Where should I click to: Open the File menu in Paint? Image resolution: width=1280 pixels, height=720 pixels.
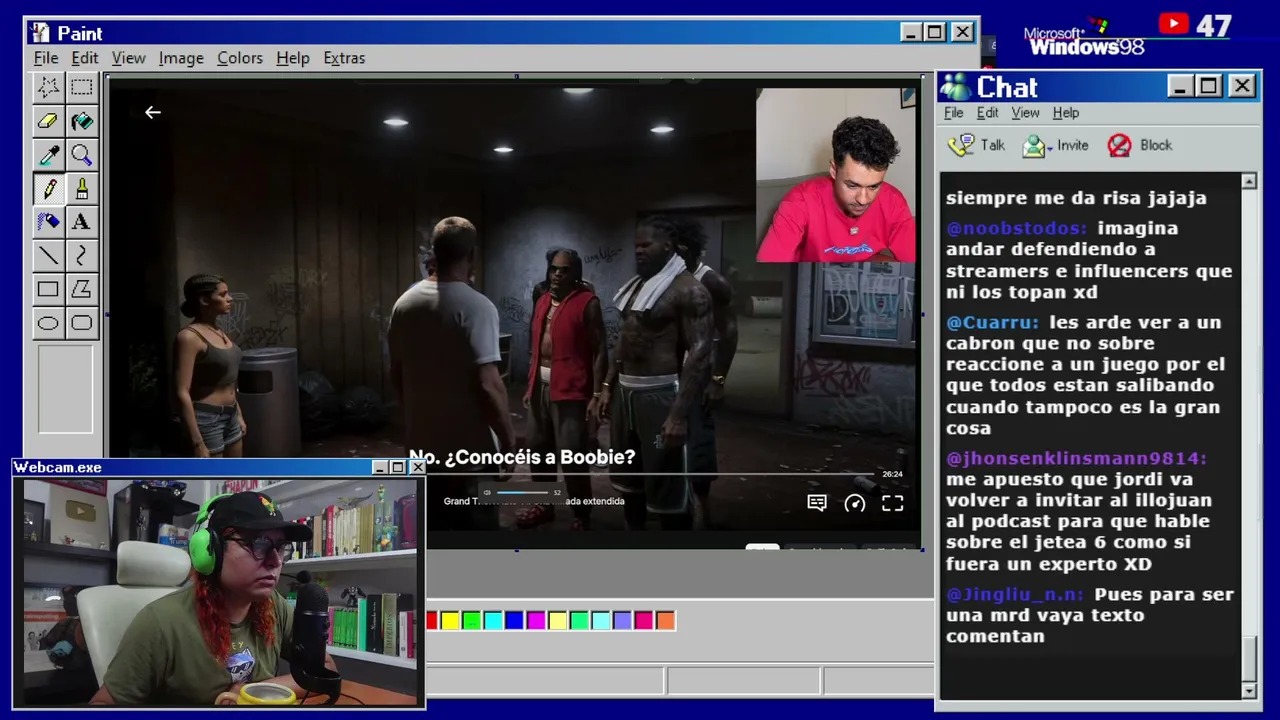[x=46, y=58]
